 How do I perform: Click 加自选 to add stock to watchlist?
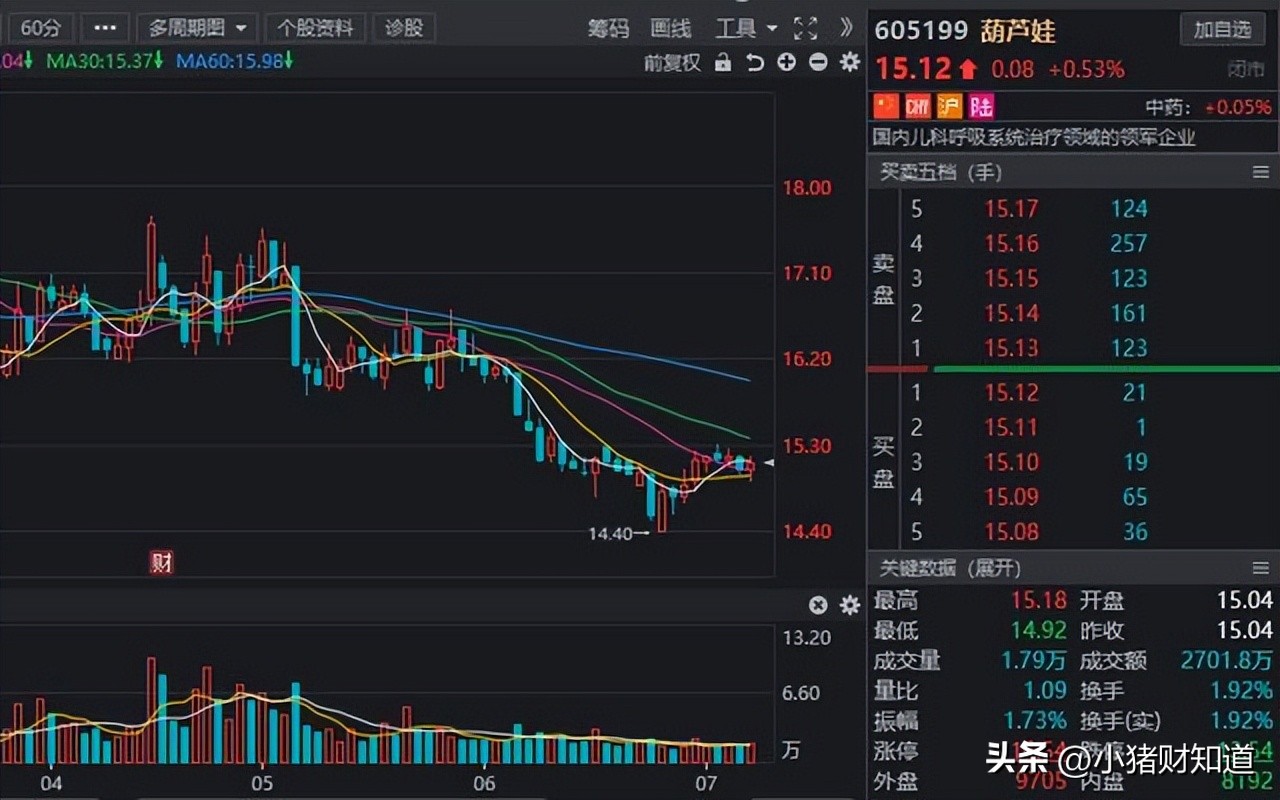coord(1223,30)
